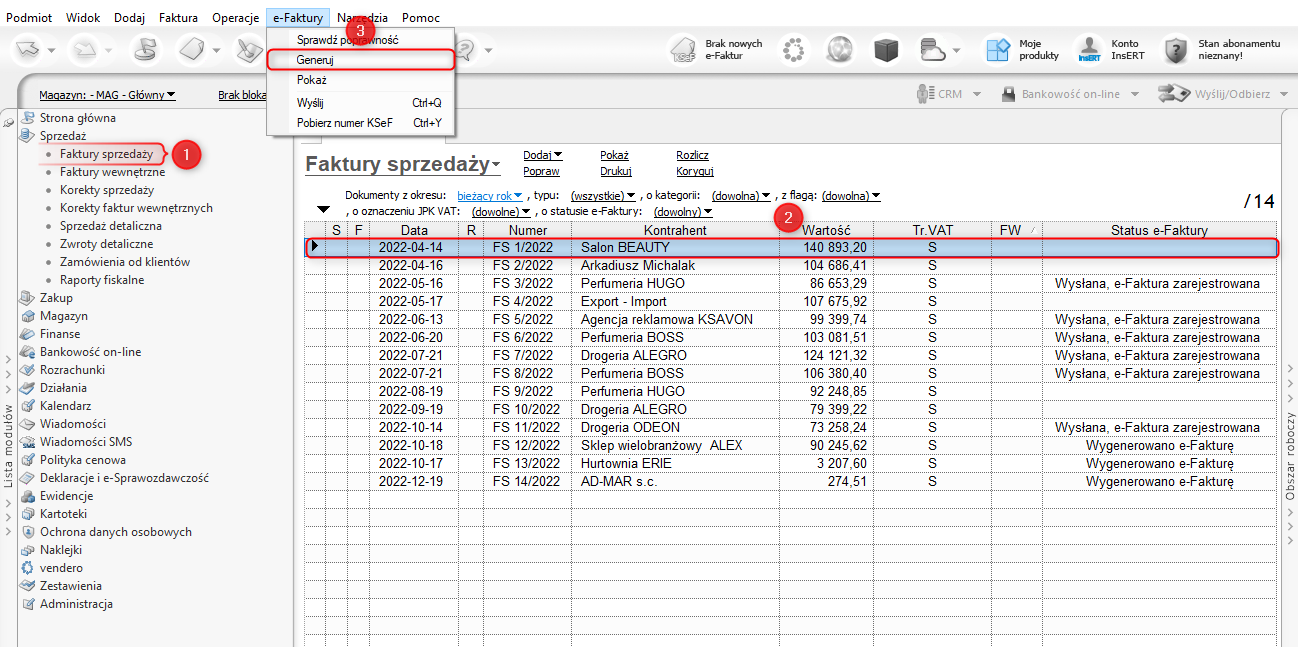
Task: Open the Rozrachunki module
Action: 72,370
